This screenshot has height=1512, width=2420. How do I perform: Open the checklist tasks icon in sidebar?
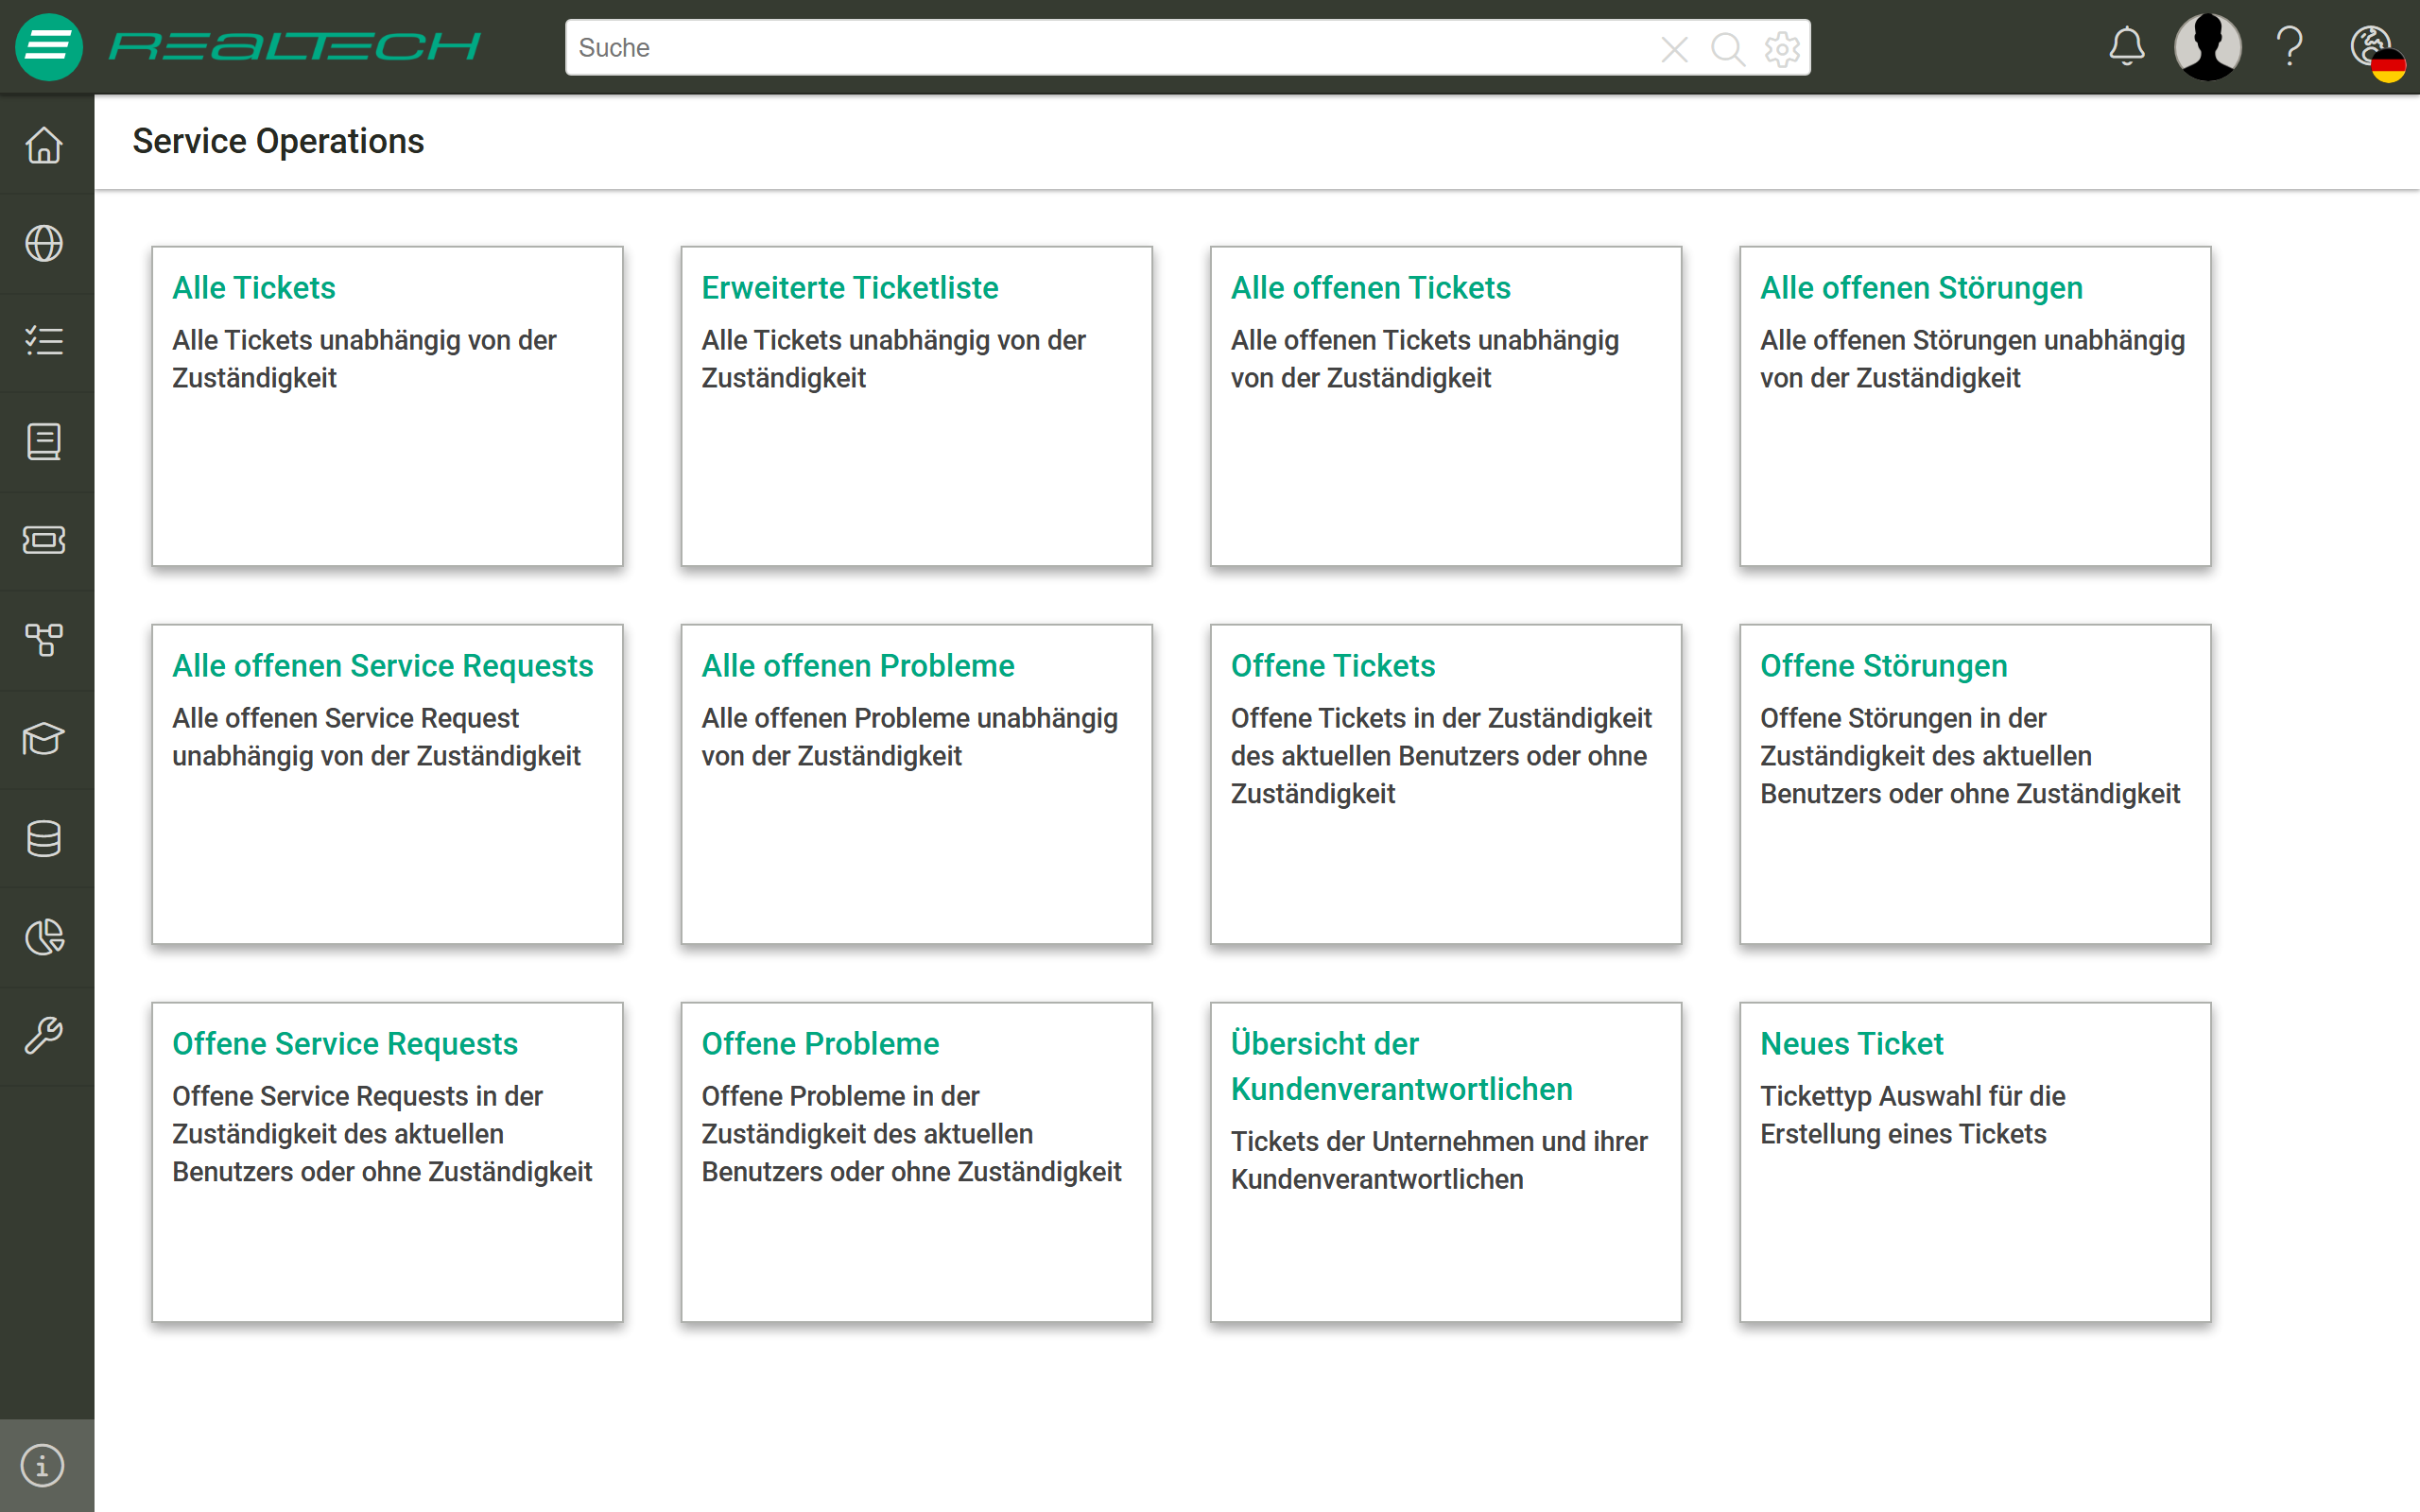(x=44, y=341)
